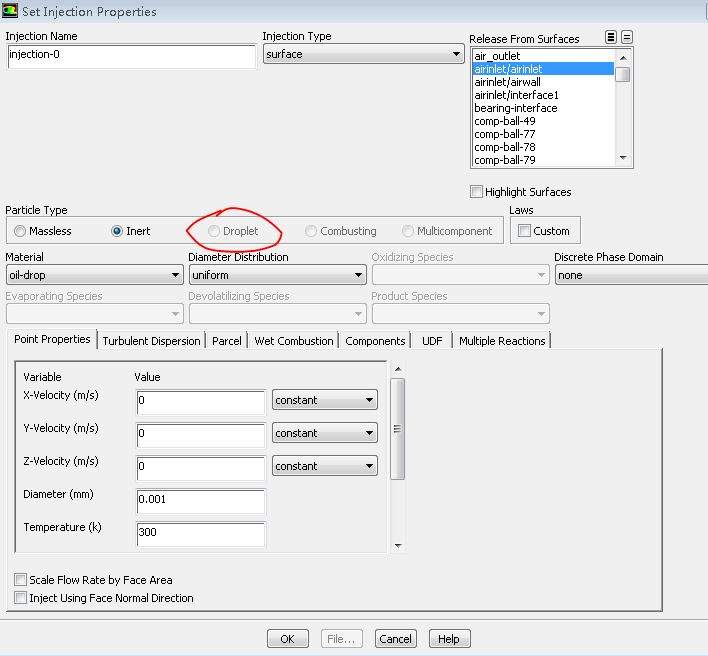Select comp-ball-77 in surfaces list
This screenshot has width=708, height=656.
543,134
